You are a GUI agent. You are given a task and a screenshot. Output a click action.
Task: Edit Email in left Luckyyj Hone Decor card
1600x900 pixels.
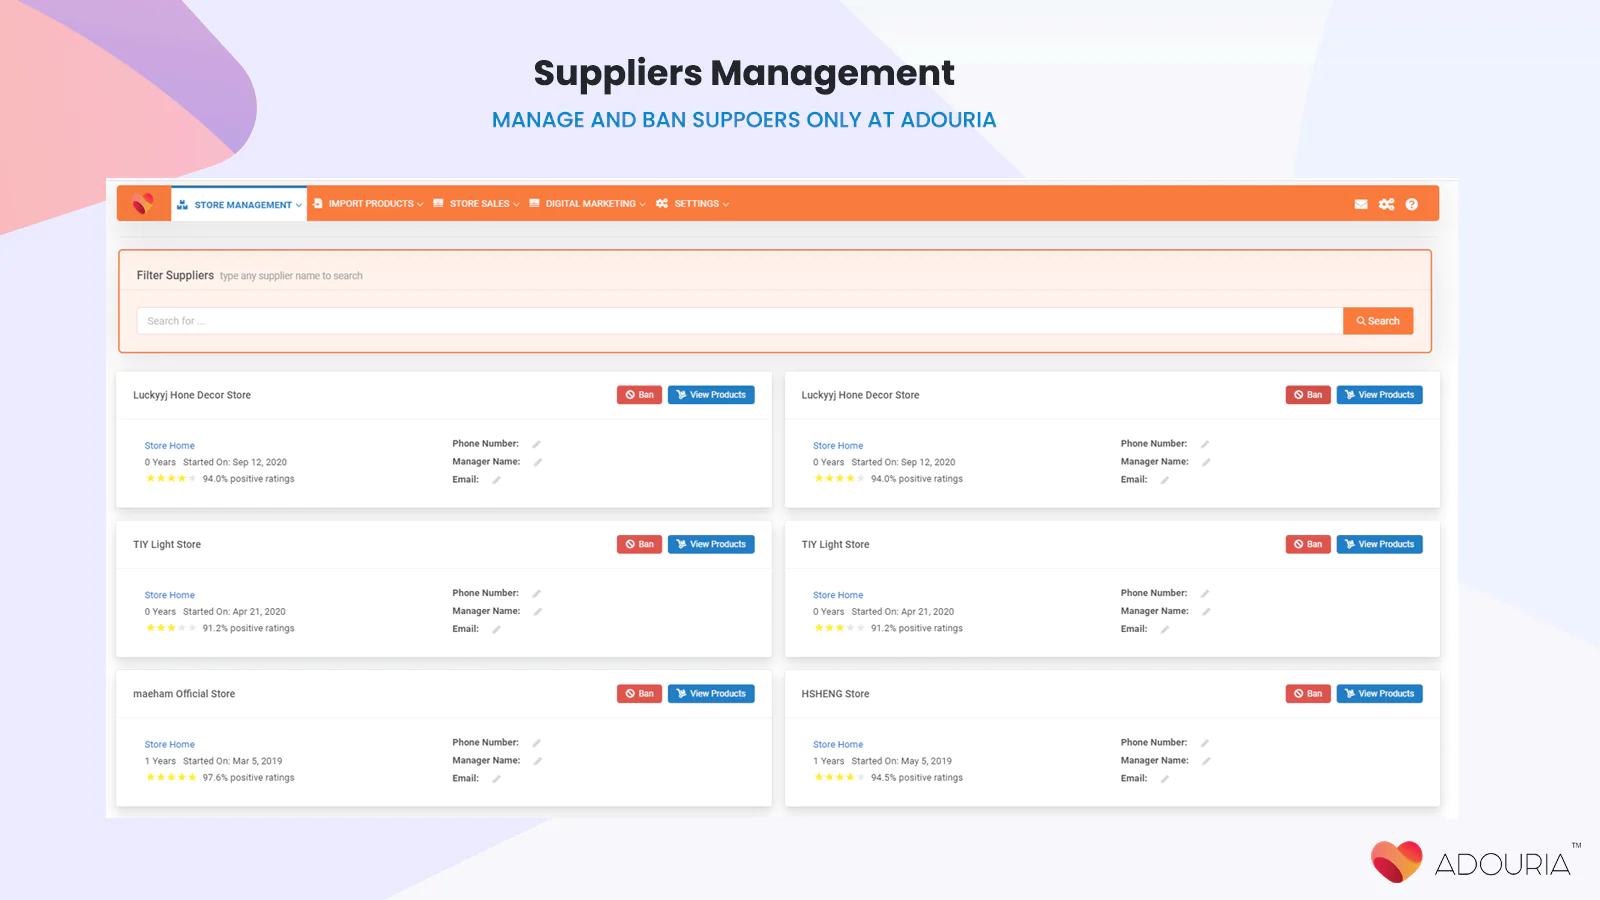[x=496, y=480]
